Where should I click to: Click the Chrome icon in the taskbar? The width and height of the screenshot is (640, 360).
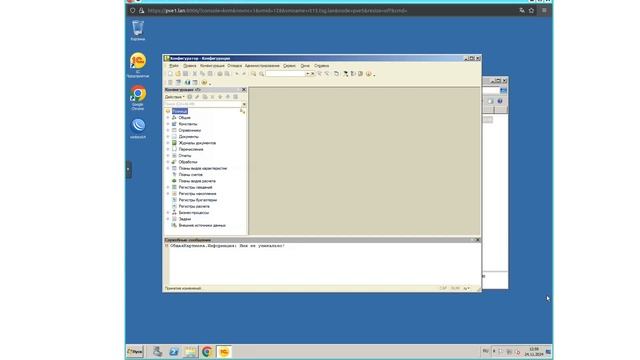(207, 351)
